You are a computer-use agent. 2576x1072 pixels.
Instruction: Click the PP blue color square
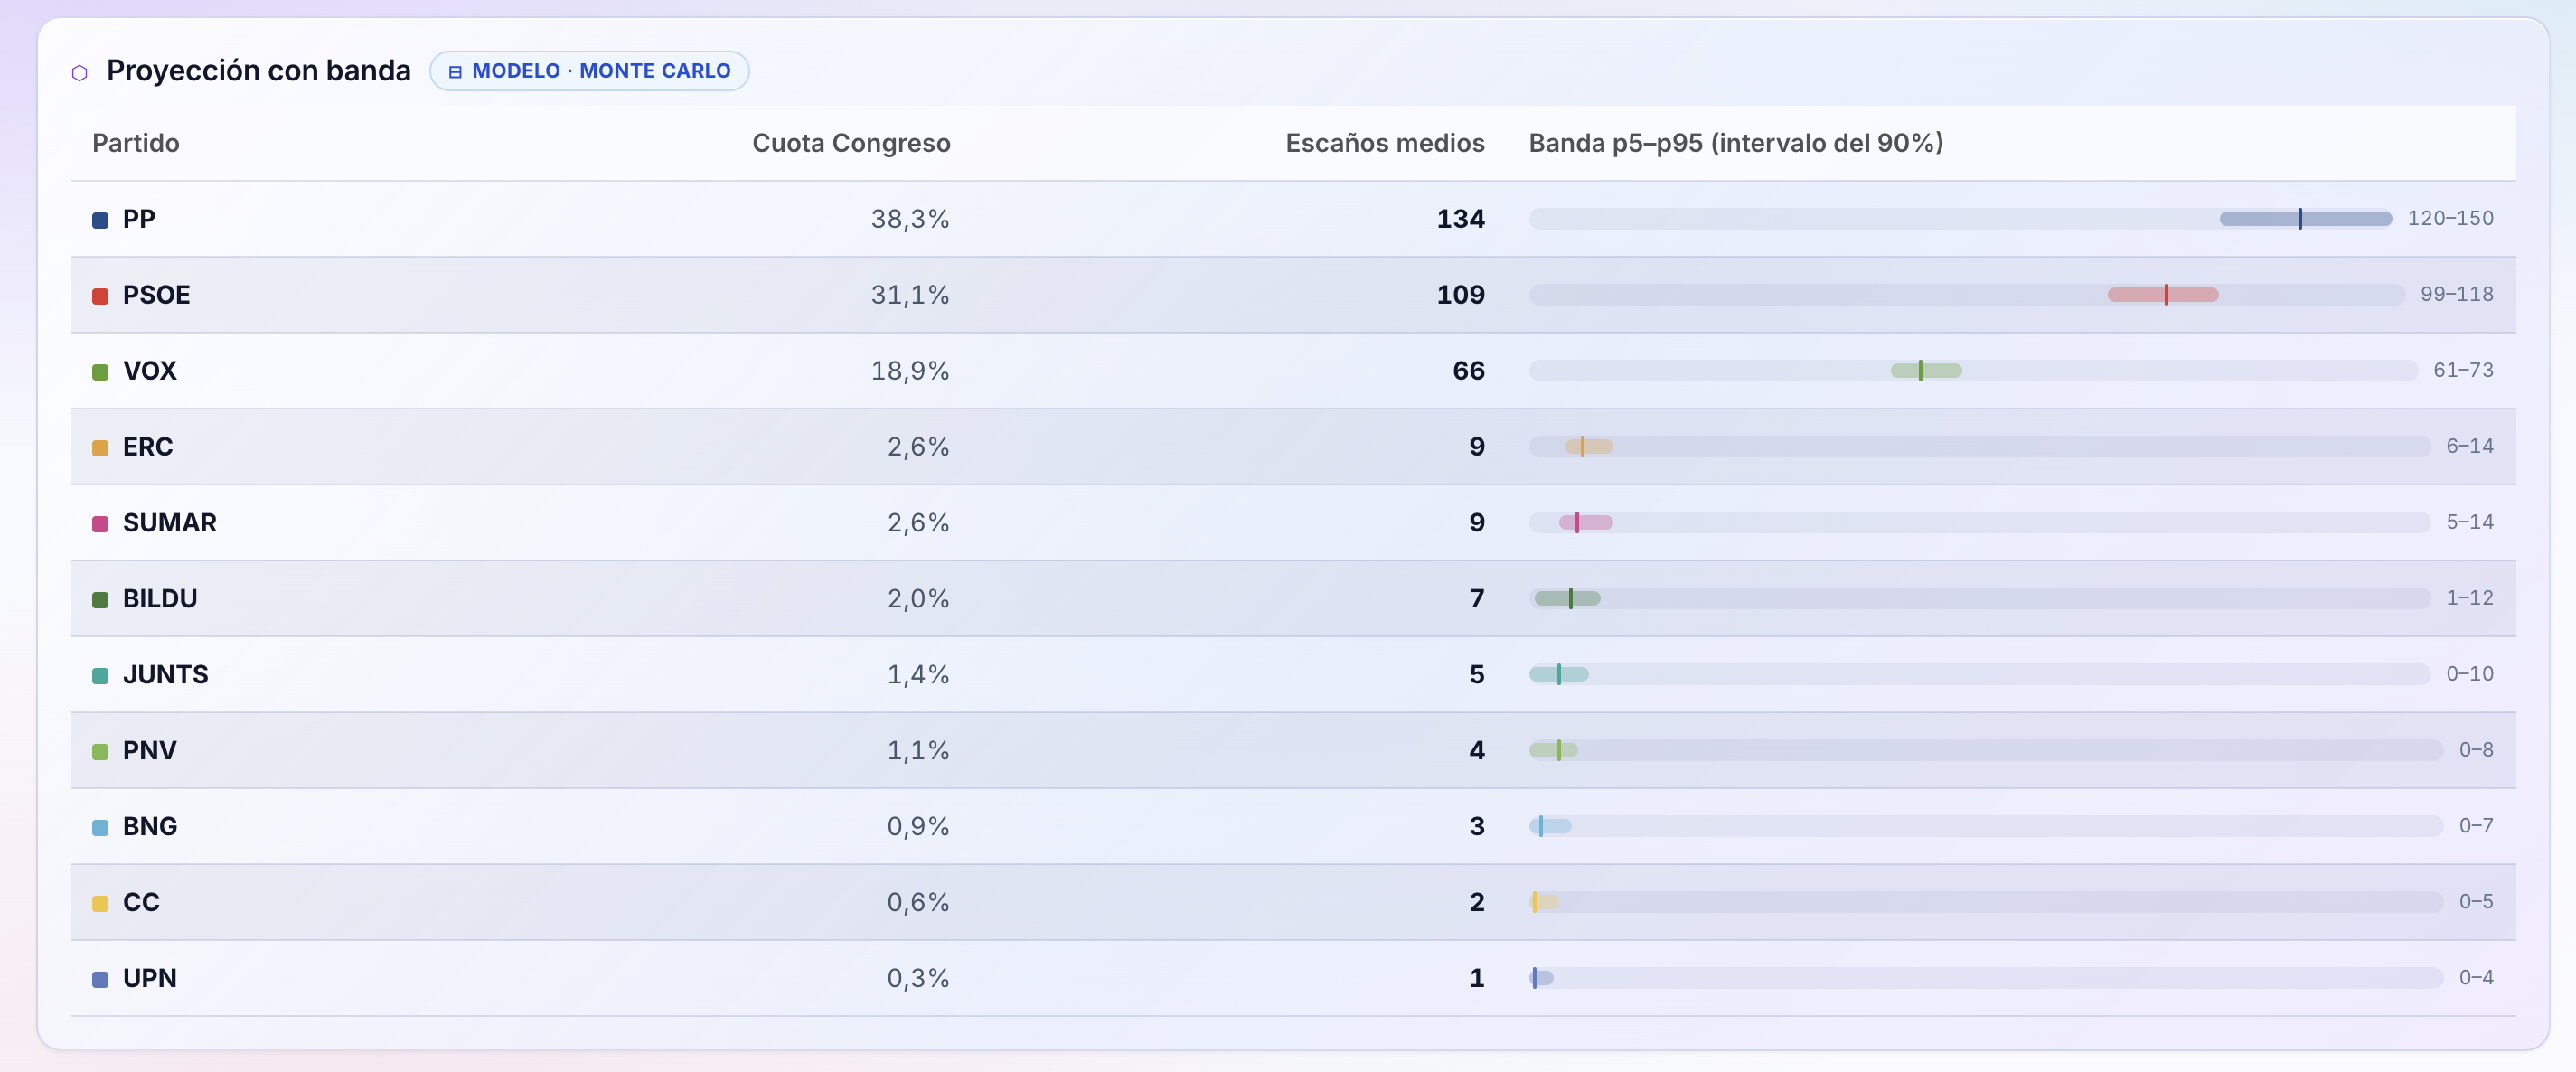coord(100,220)
